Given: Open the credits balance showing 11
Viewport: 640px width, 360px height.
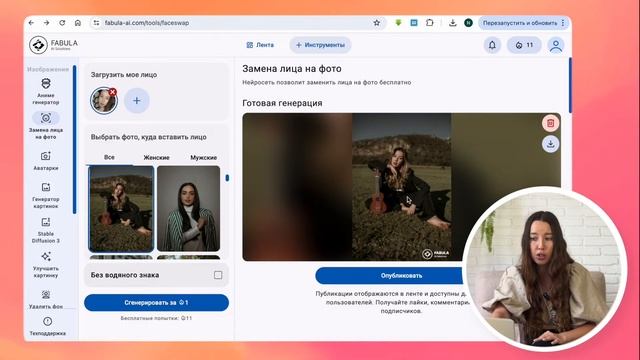Looking at the screenshot, I should click(524, 45).
